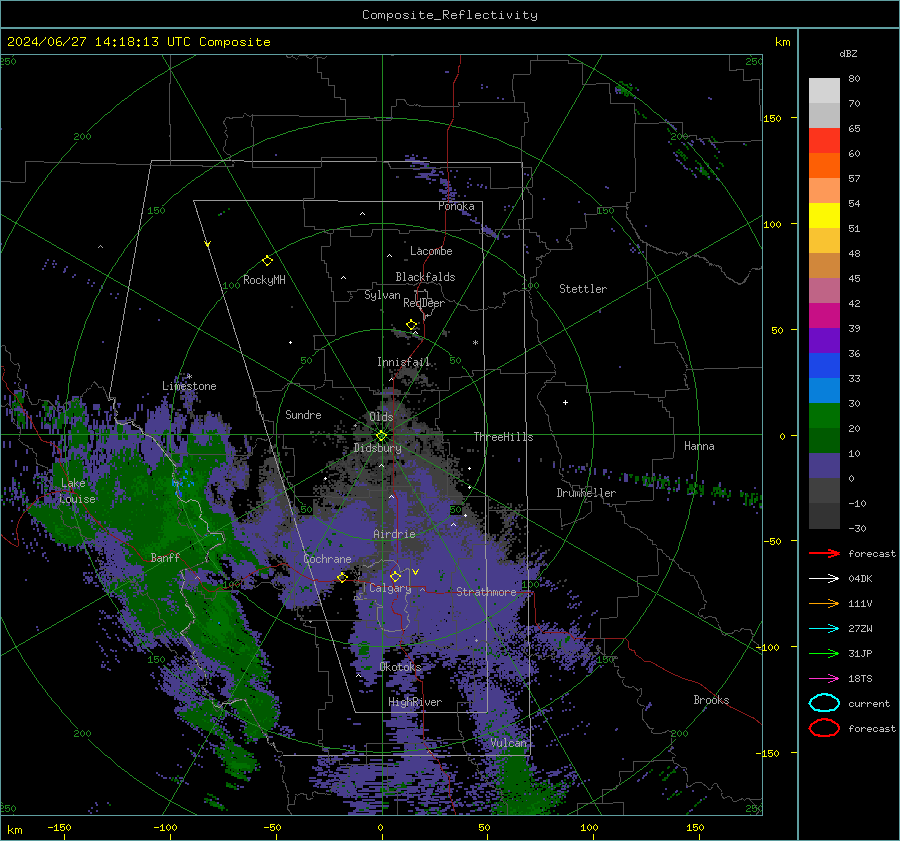
Task: Click the red forecast ellipse in the legend
Action: [824, 728]
